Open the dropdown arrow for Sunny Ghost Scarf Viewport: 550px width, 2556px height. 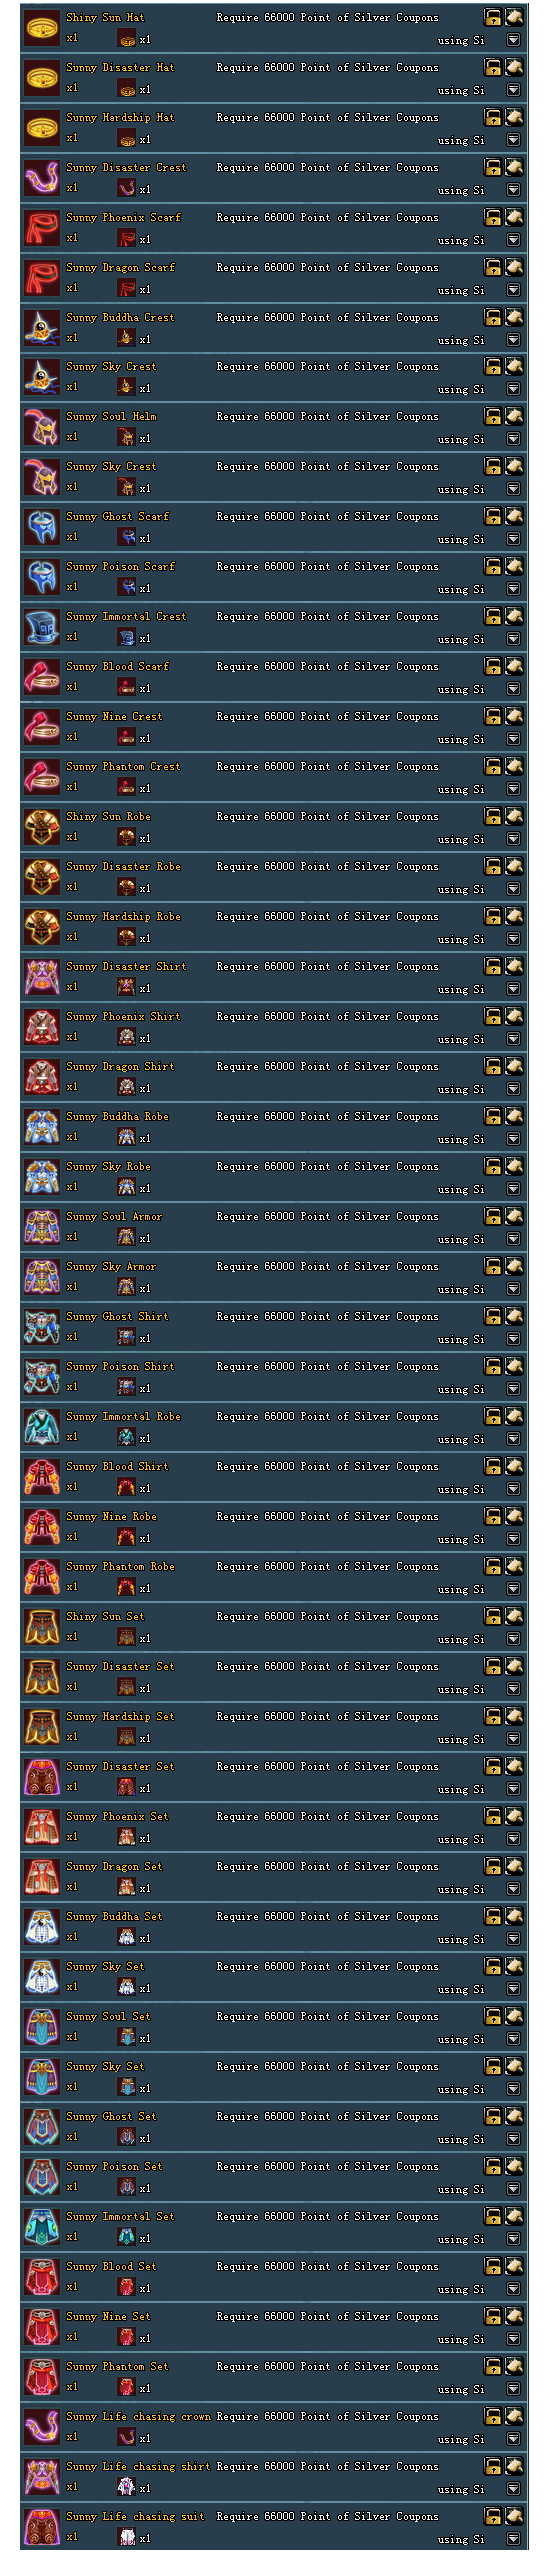[x=513, y=539]
